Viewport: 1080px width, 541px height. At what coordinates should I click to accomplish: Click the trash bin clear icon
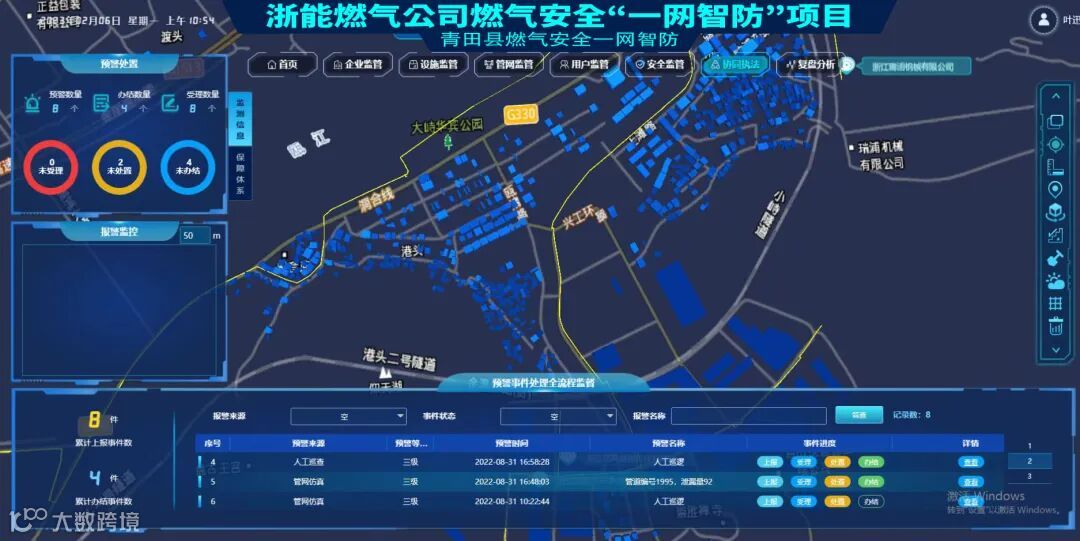pyautogui.click(x=1055, y=326)
